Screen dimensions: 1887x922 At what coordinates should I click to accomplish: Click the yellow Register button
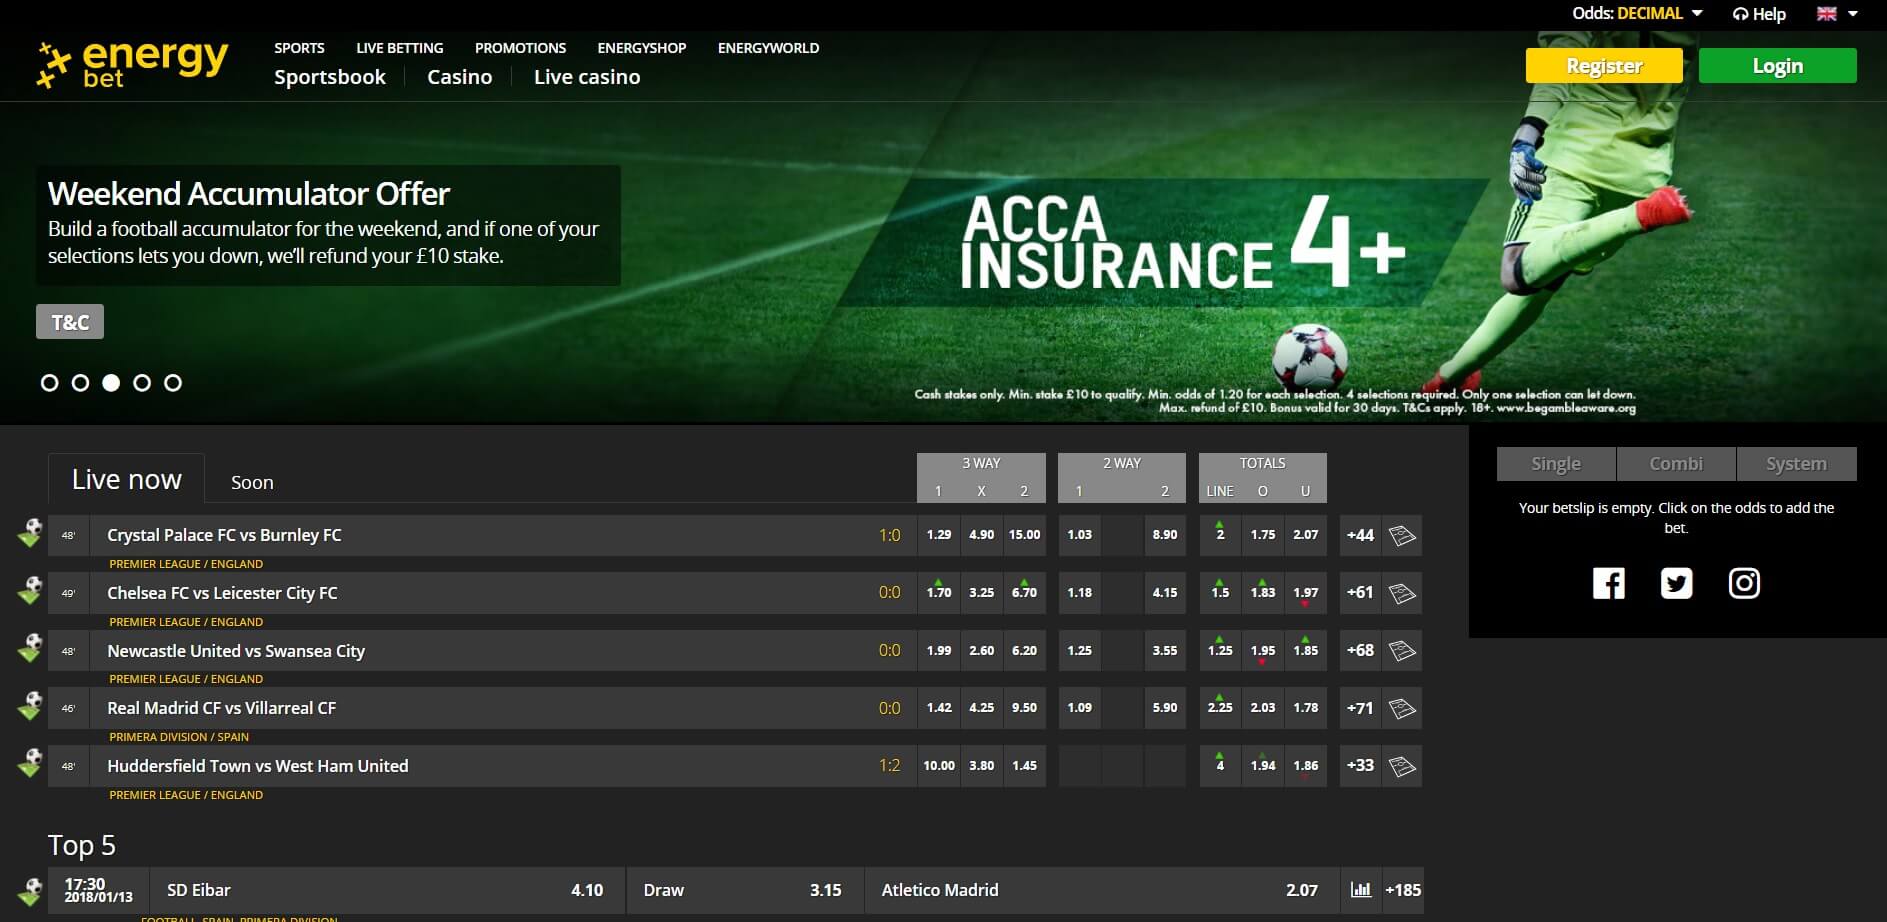click(x=1604, y=66)
